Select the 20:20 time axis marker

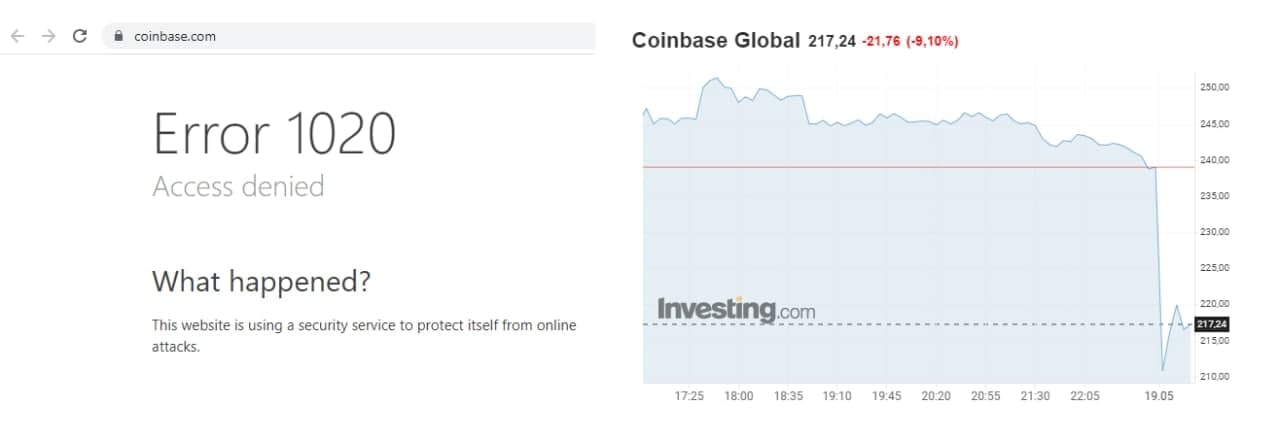click(936, 397)
